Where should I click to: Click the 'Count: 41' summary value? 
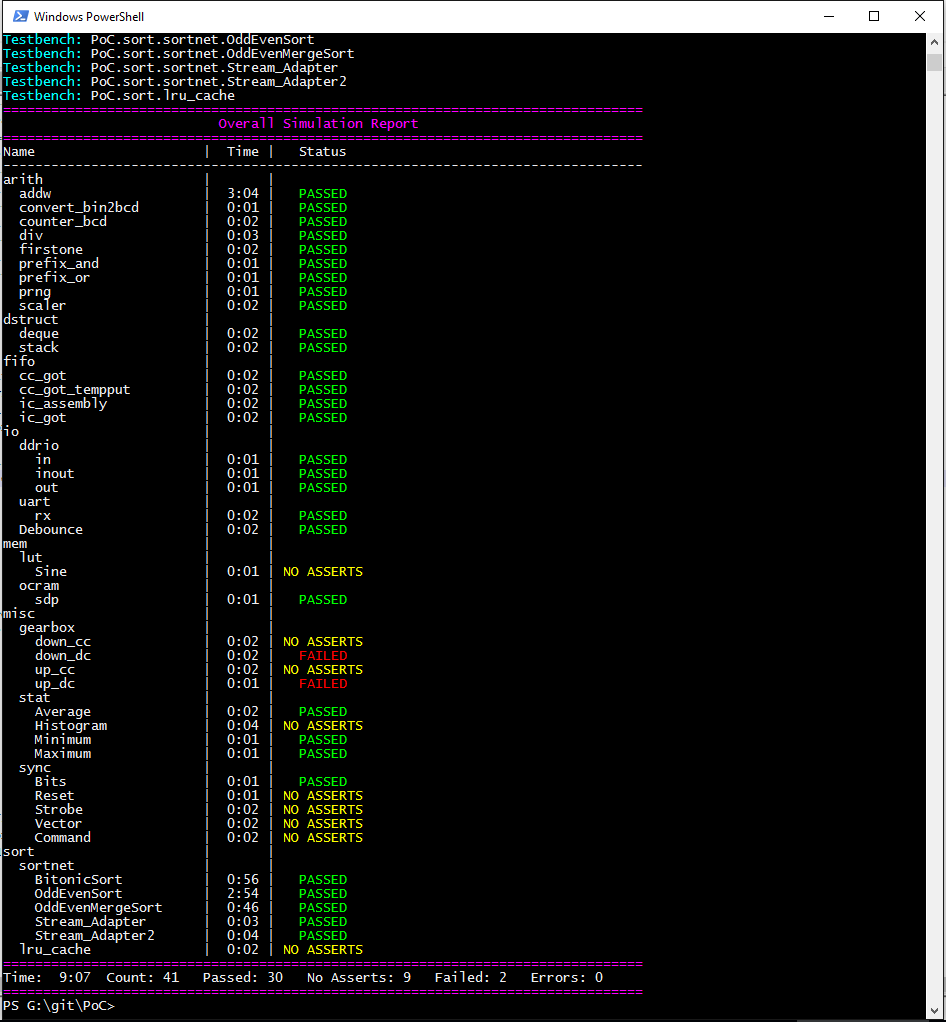[x=142, y=978]
